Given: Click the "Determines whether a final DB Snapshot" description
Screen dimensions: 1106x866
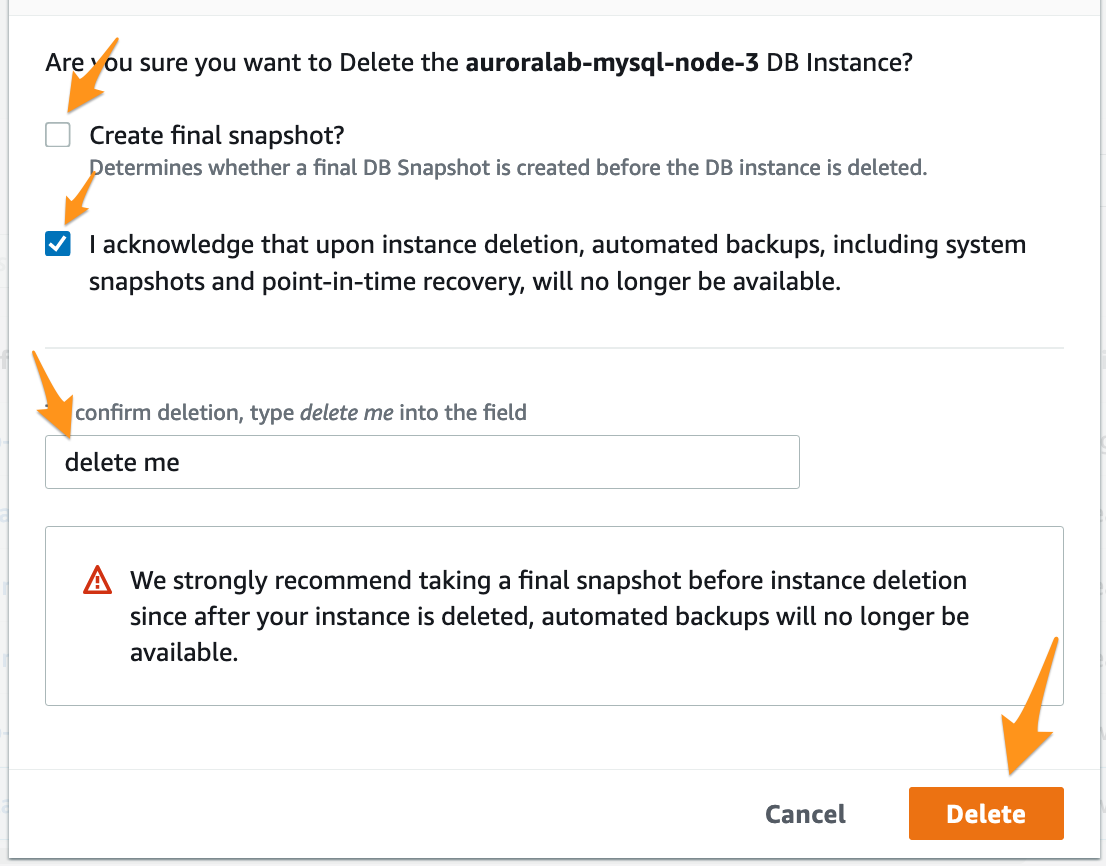Looking at the screenshot, I should pos(508,168).
